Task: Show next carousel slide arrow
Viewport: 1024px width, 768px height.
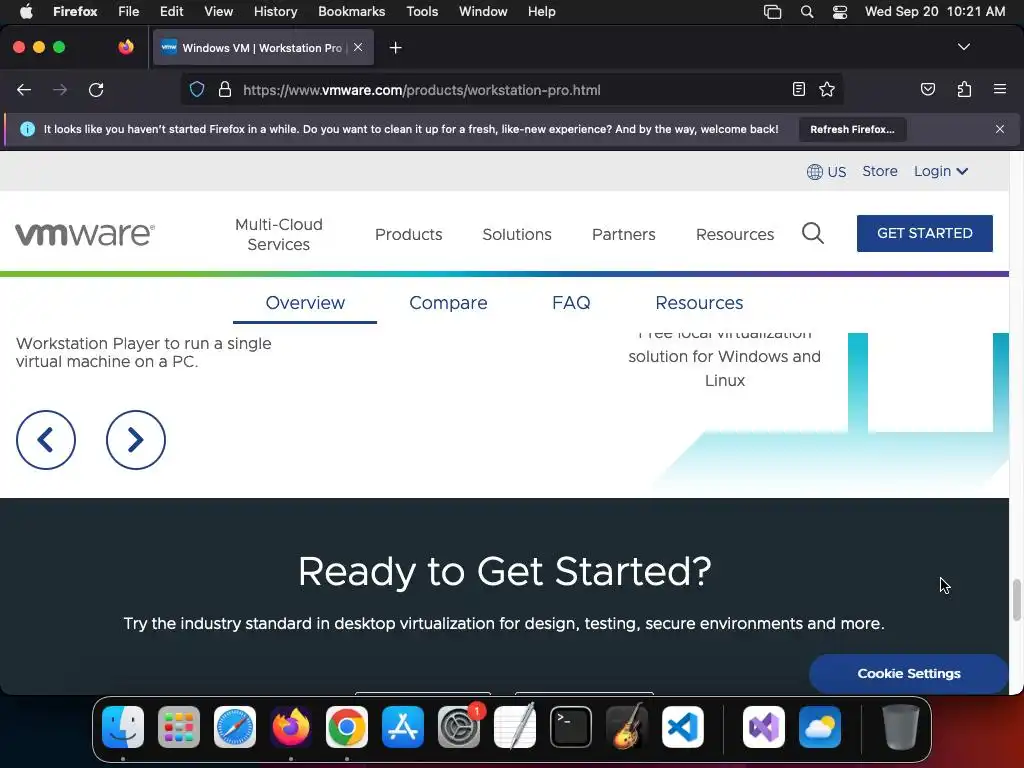Action: tap(136, 440)
